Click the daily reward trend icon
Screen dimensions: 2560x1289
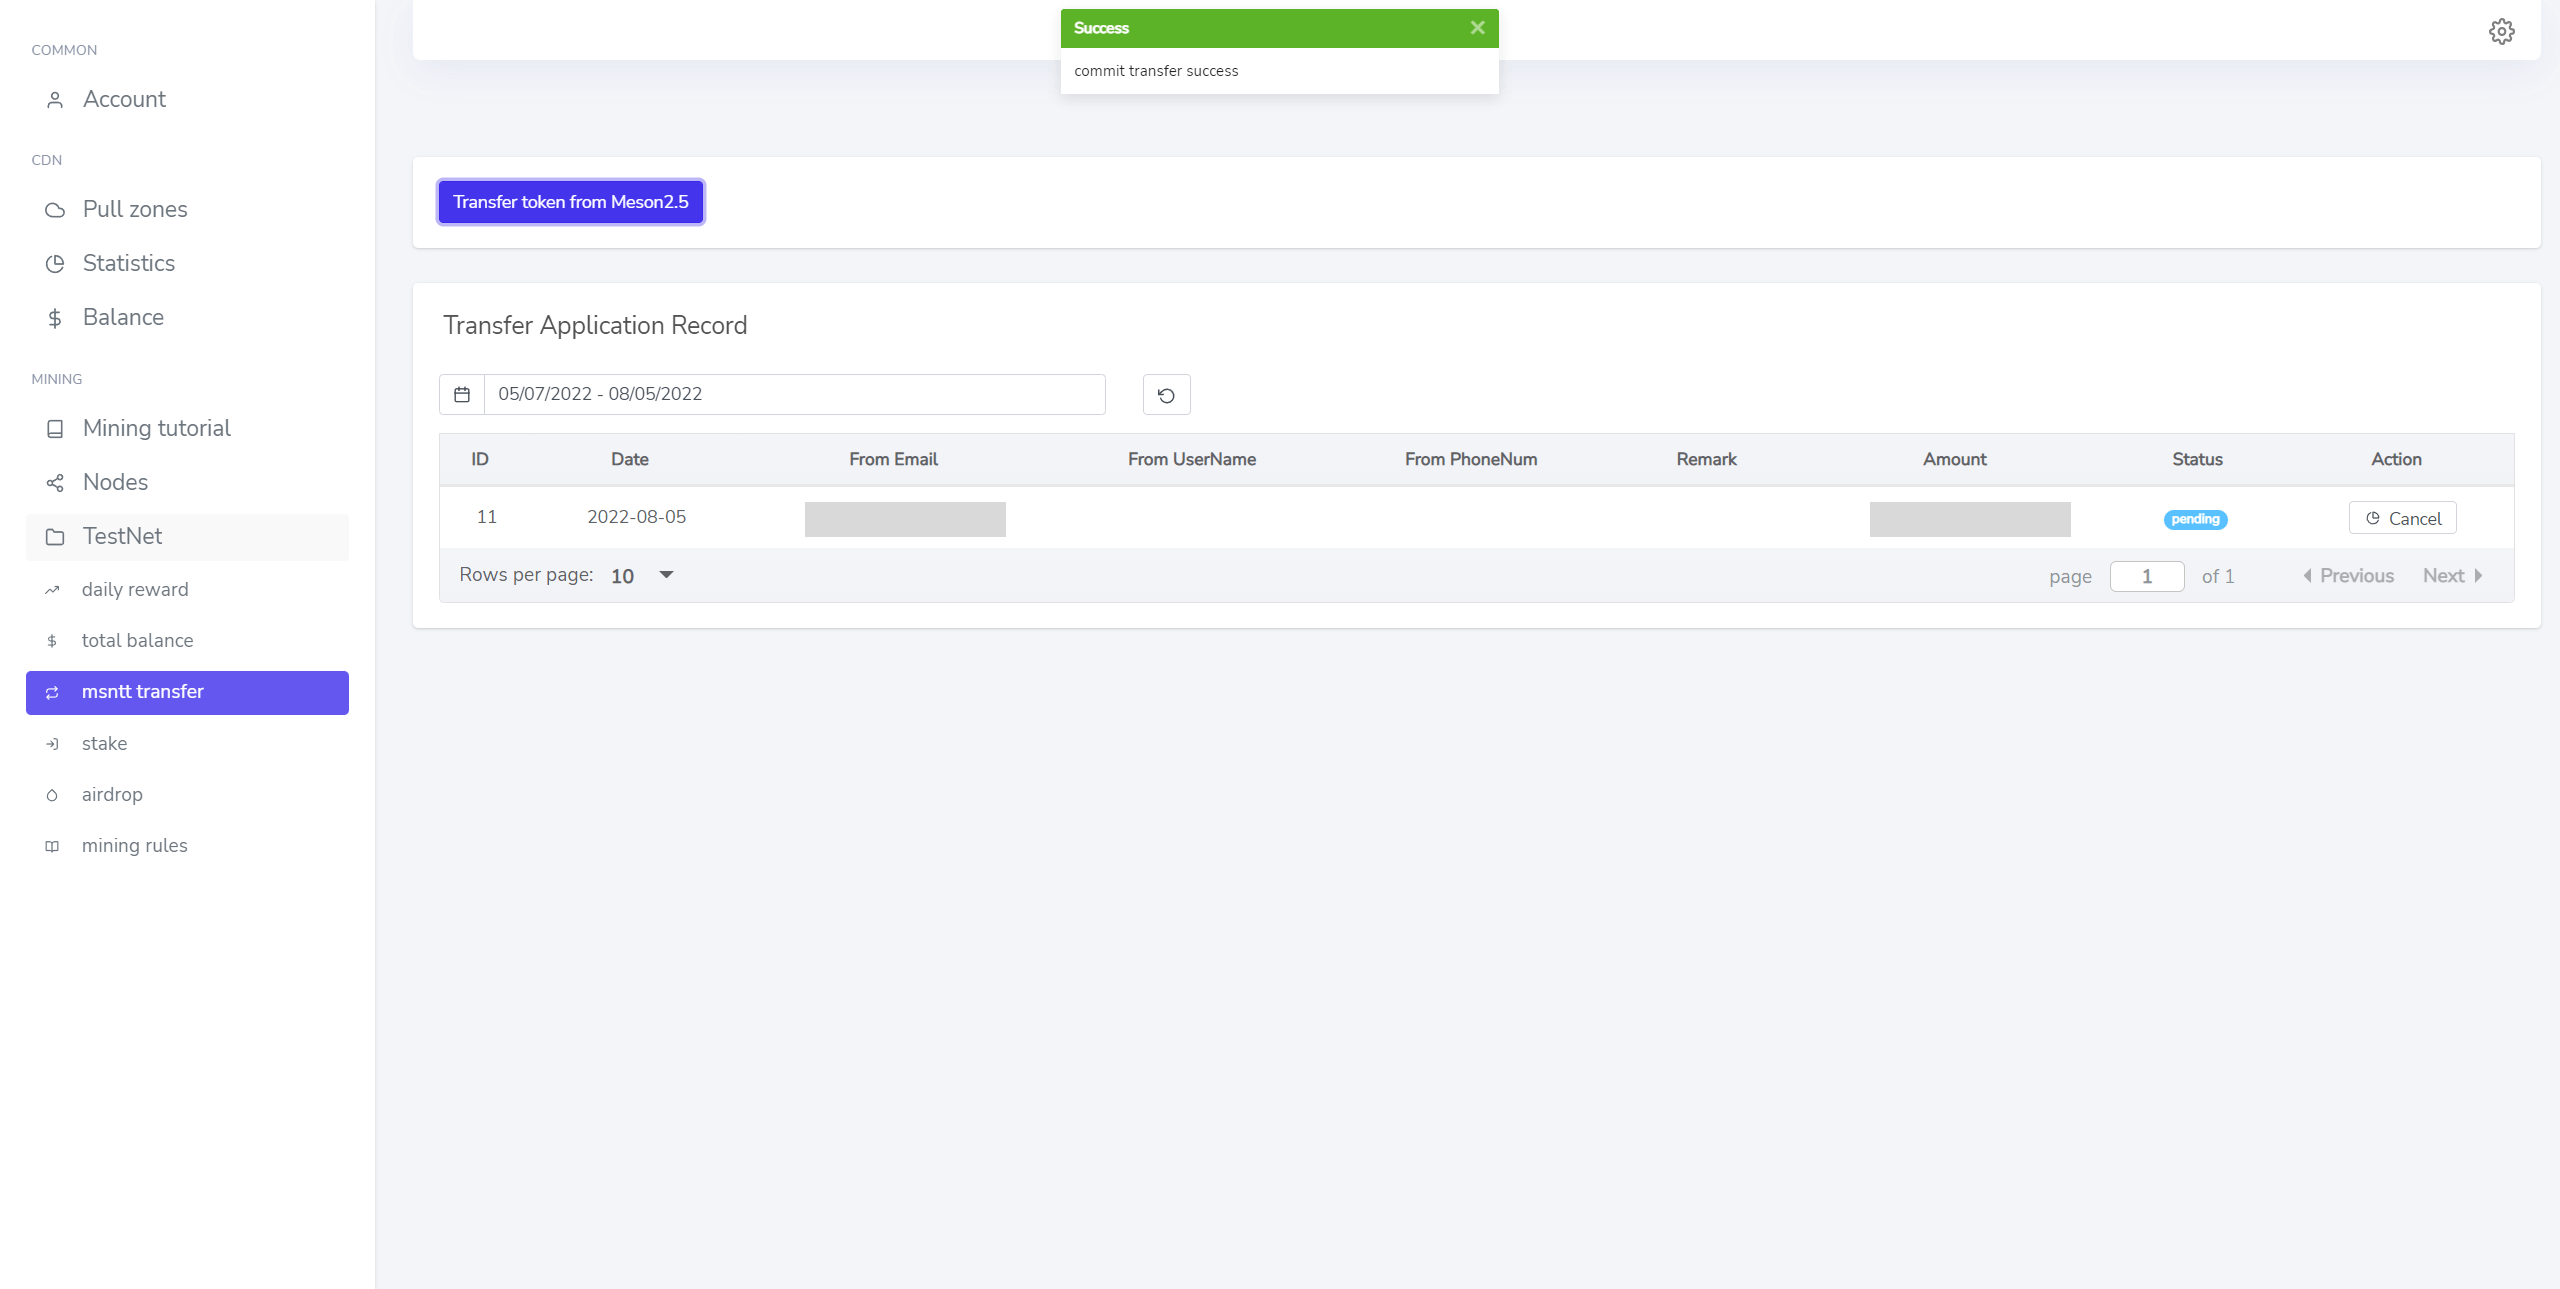point(52,590)
